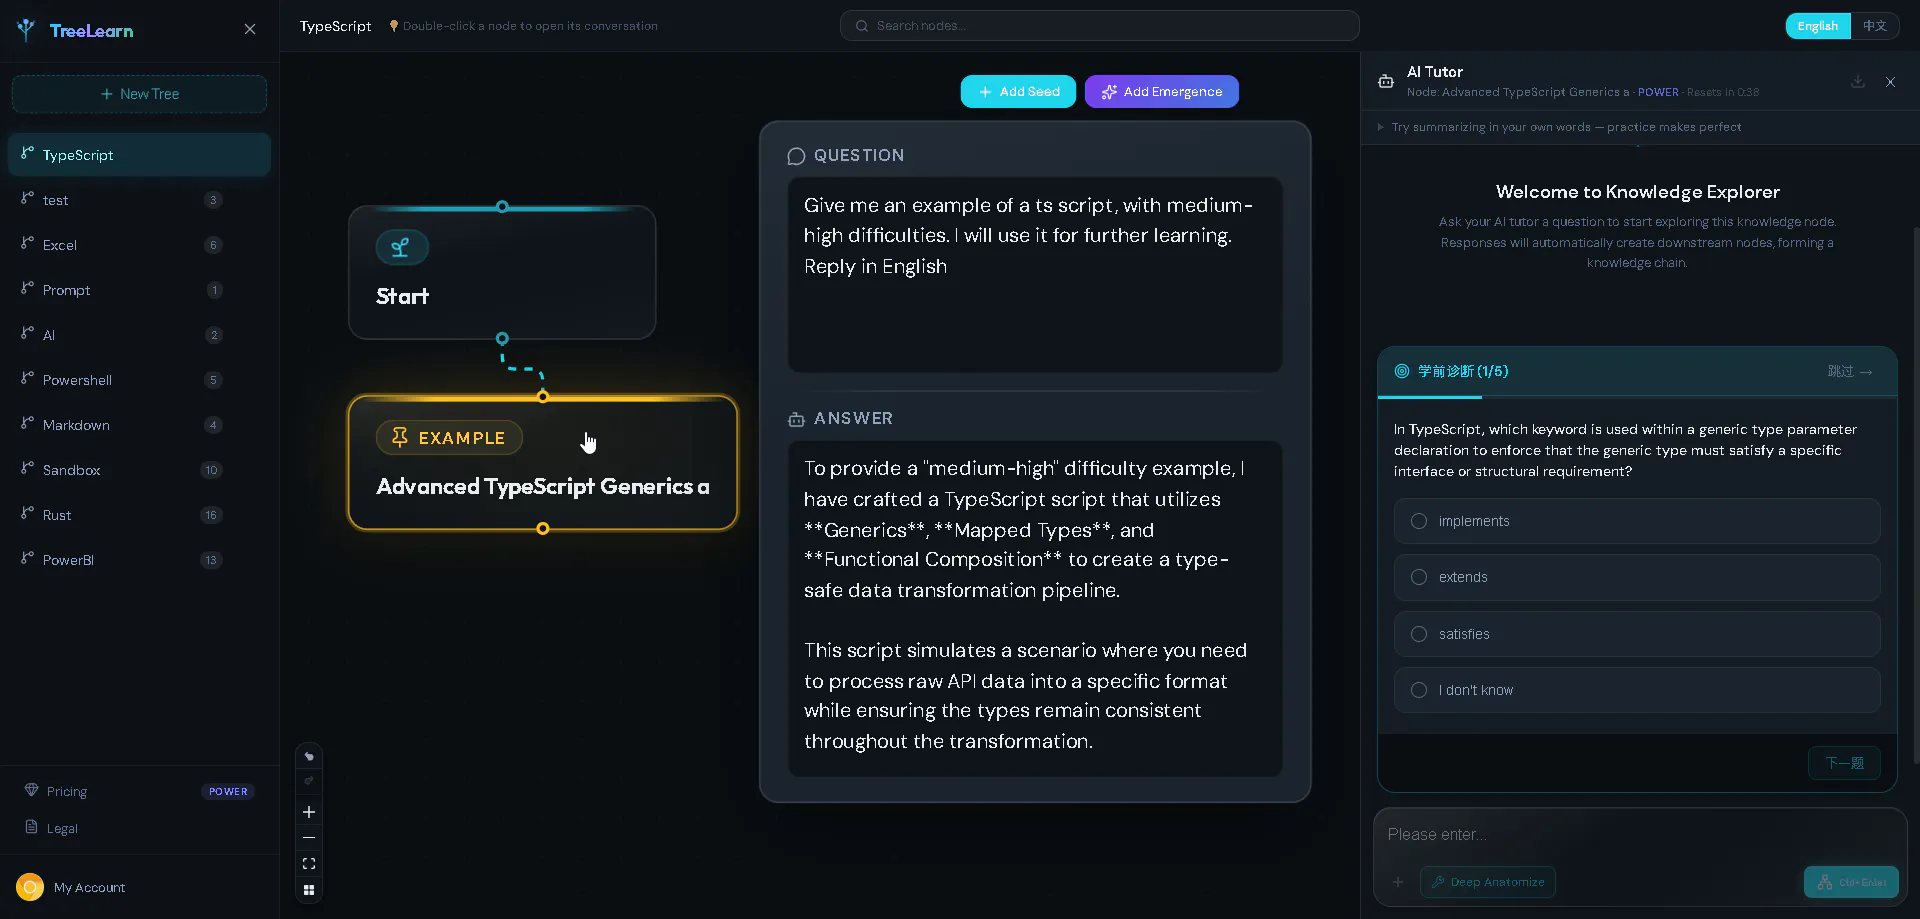This screenshot has height=919, width=1920.
Task: Zoom out with the minus canvas control
Action: click(309, 838)
